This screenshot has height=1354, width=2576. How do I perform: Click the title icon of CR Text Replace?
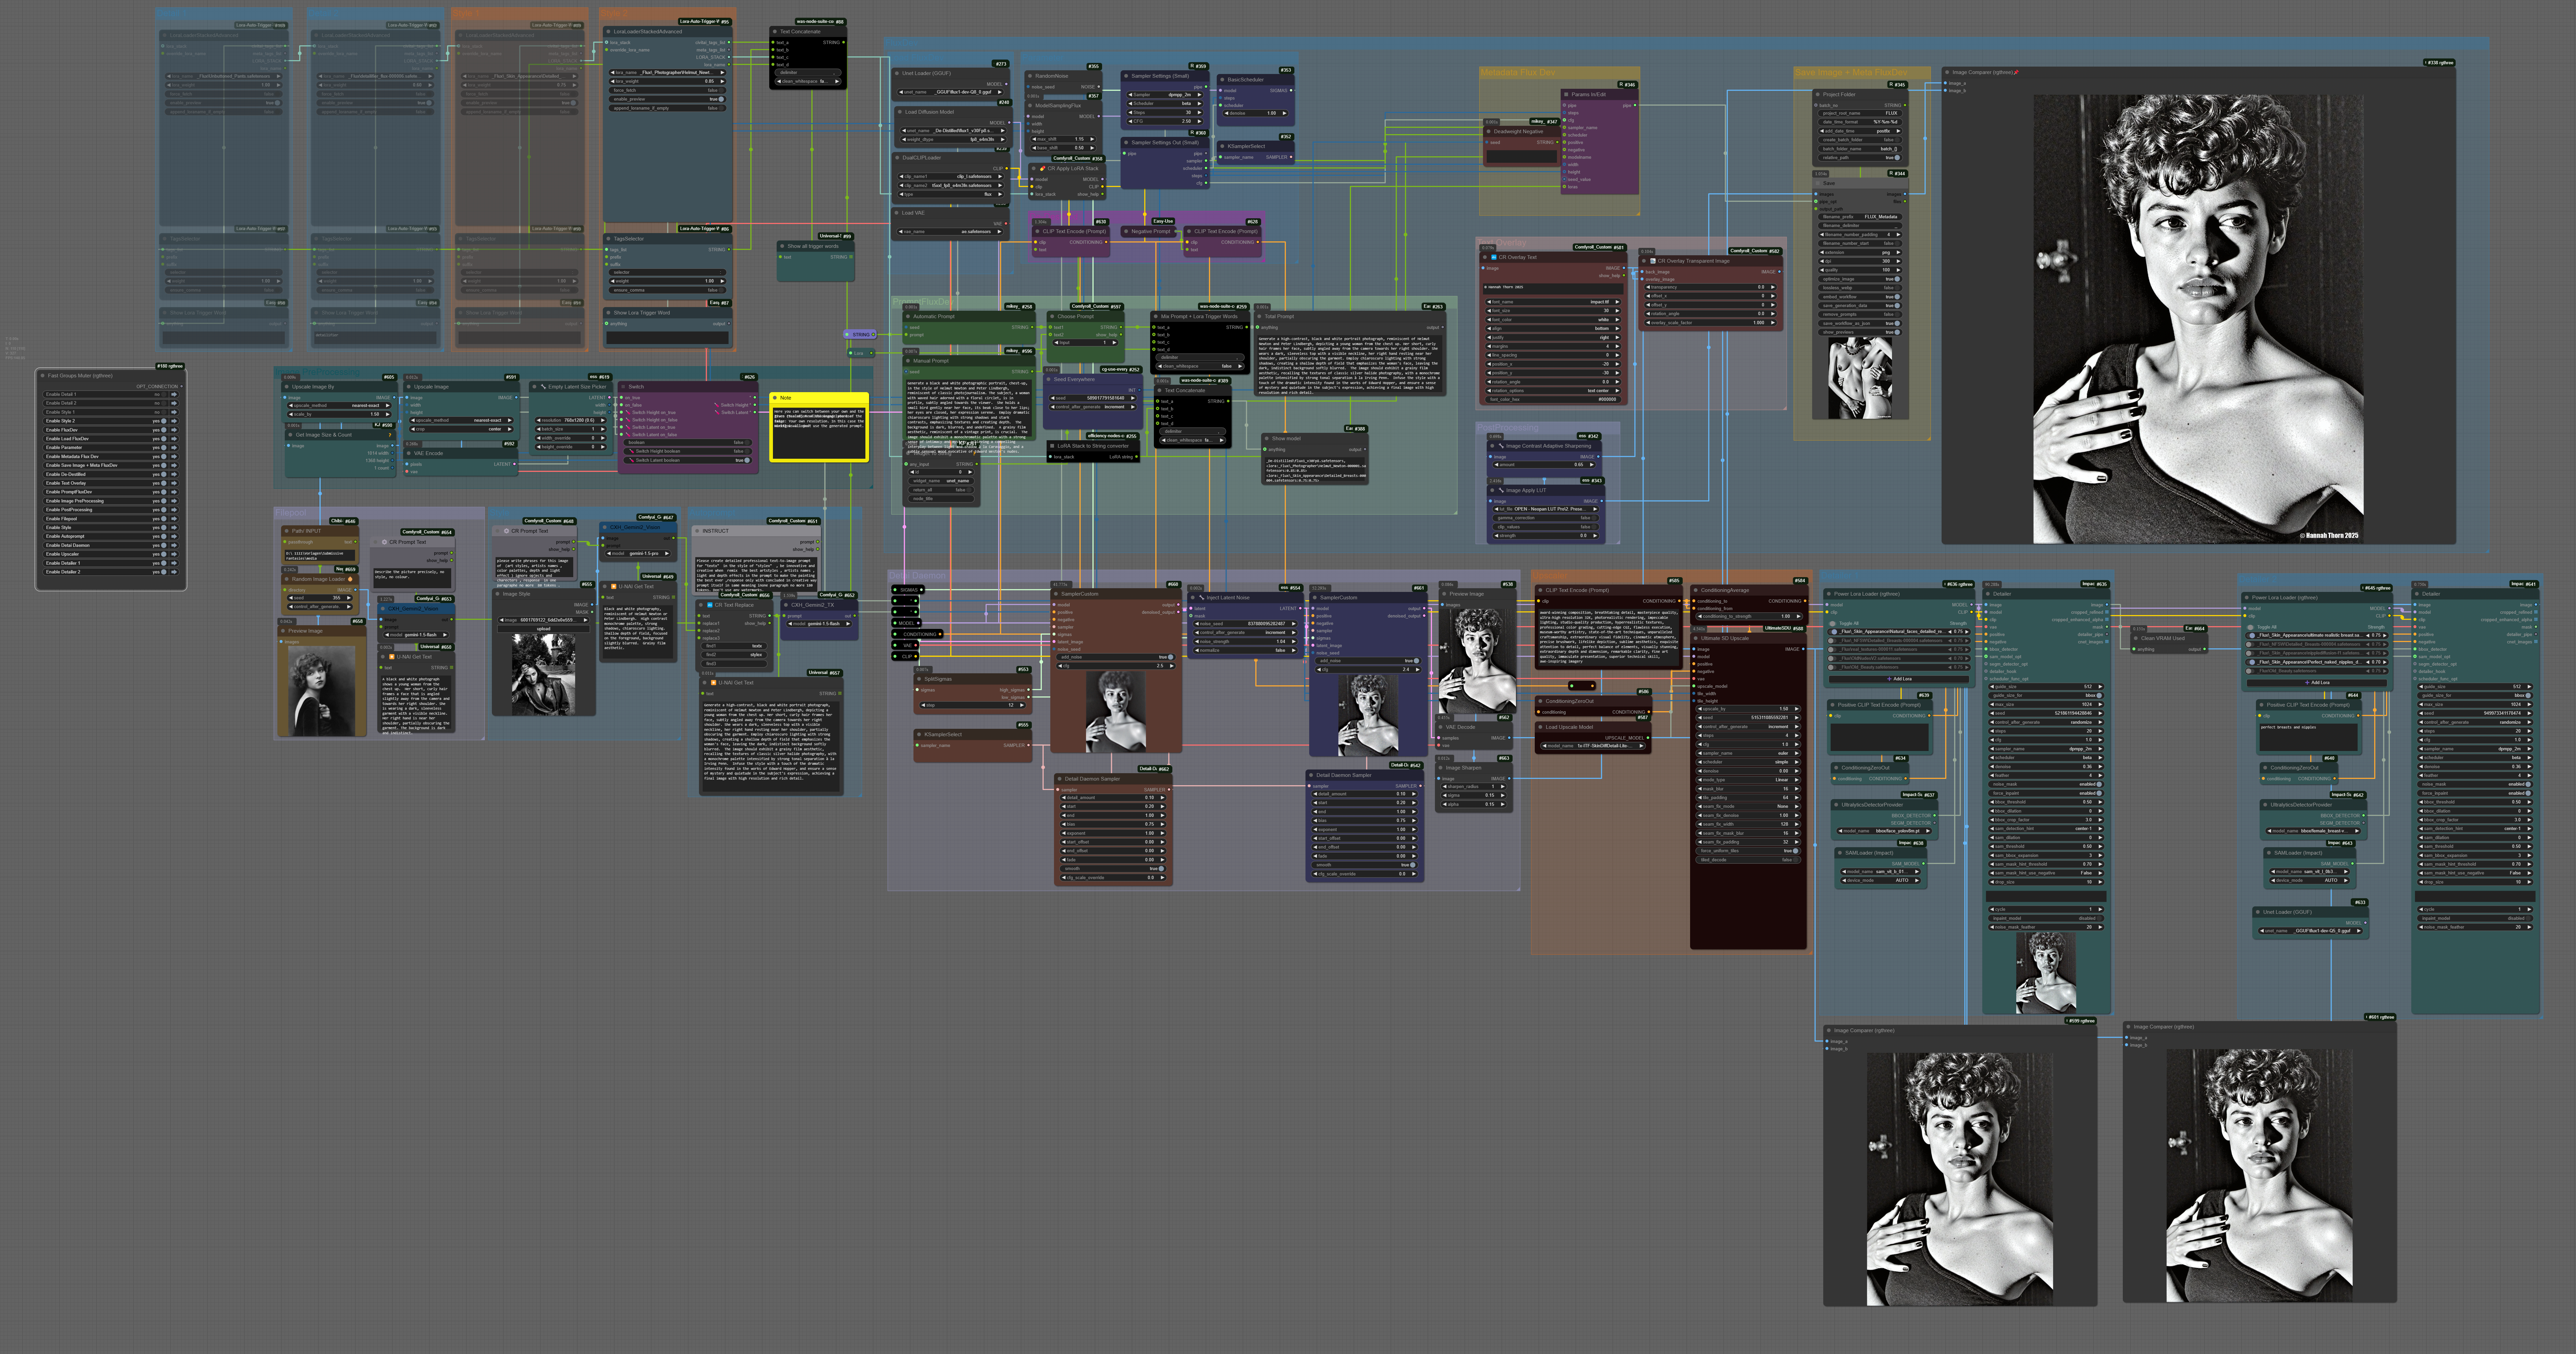point(710,605)
